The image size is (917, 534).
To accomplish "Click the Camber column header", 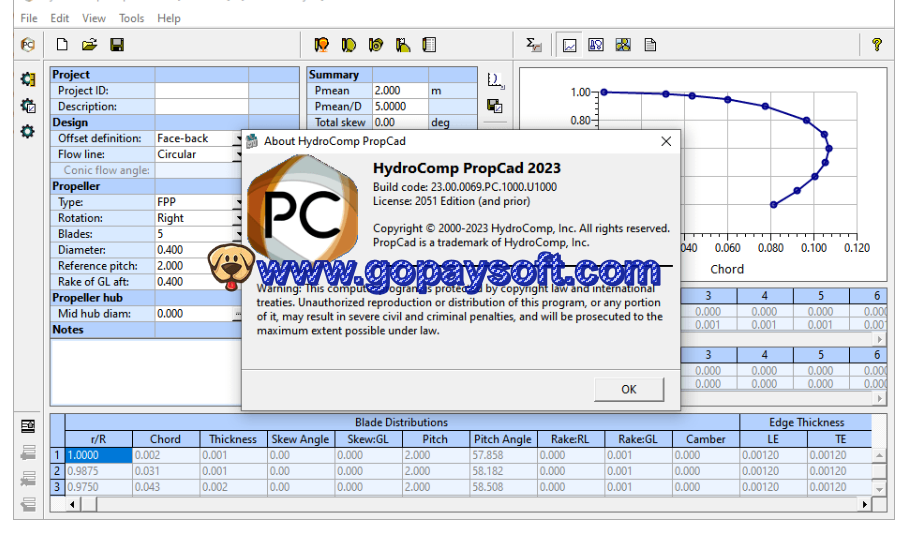I will point(705,439).
